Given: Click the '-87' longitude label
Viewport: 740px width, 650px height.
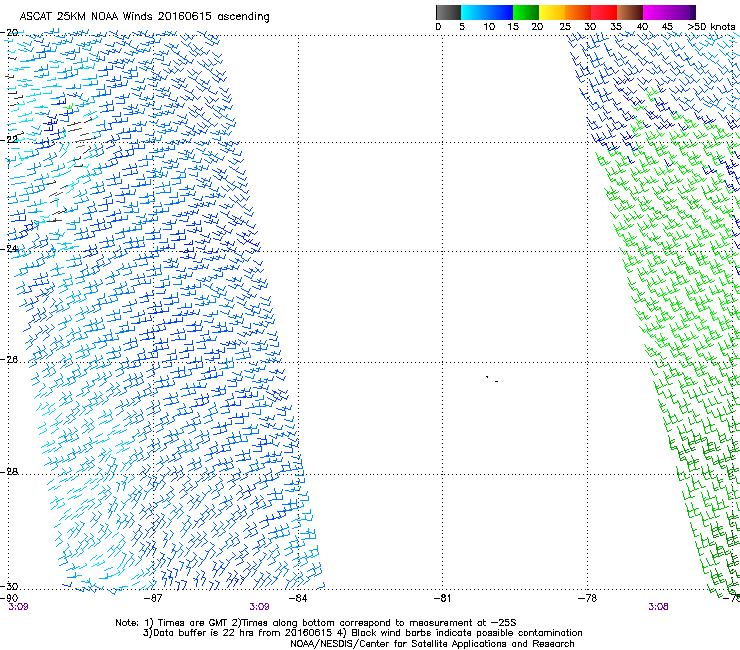Looking at the screenshot, I should click(x=152, y=598).
